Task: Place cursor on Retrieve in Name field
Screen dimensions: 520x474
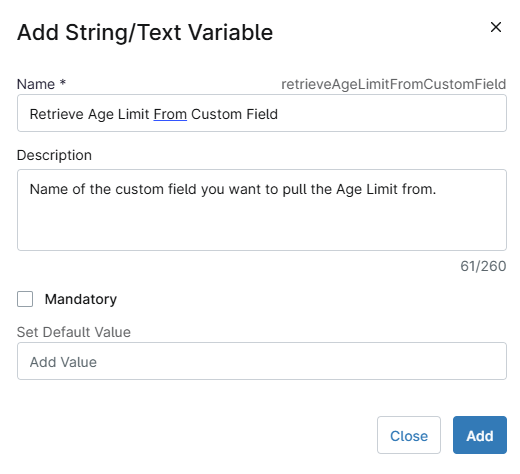Action: (56, 114)
